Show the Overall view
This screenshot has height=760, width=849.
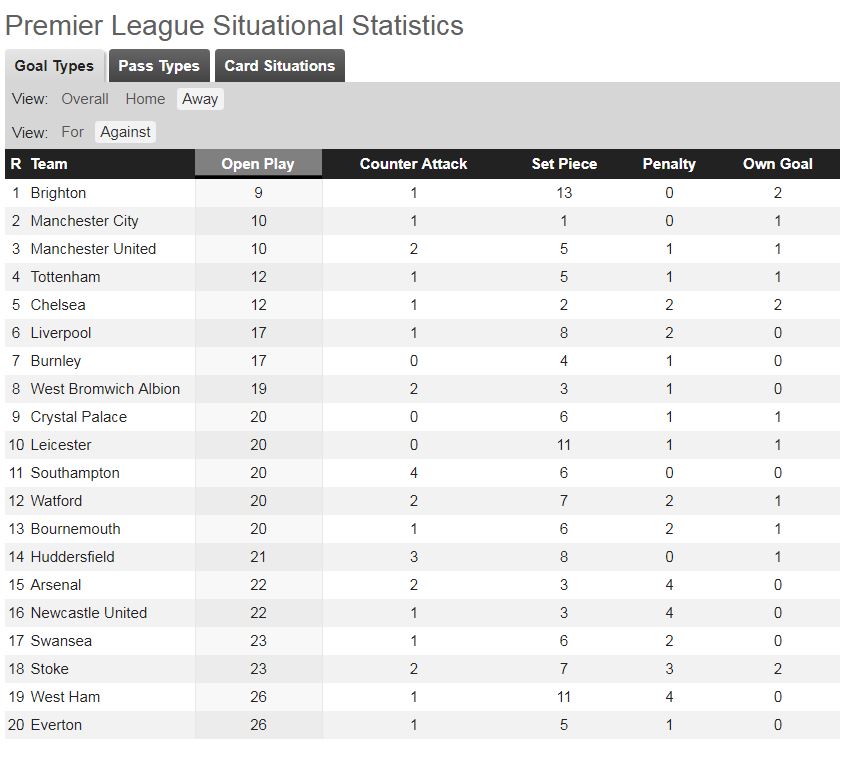click(x=85, y=99)
